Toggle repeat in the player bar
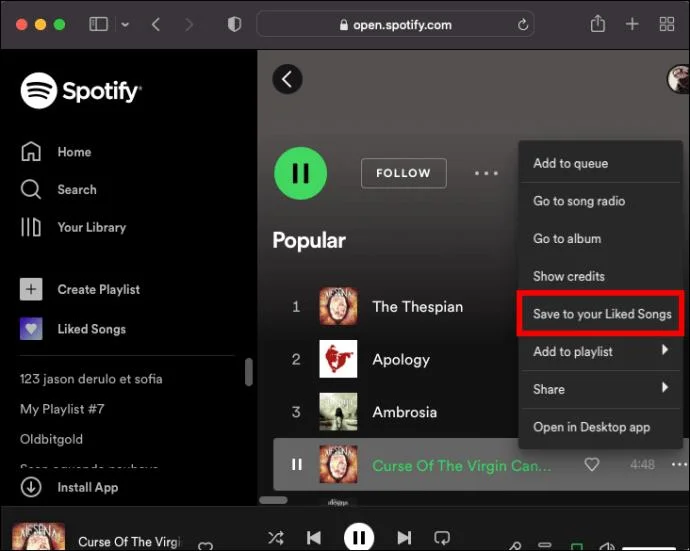Screen dimensions: 690x551 pyautogui.click(x=442, y=537)
